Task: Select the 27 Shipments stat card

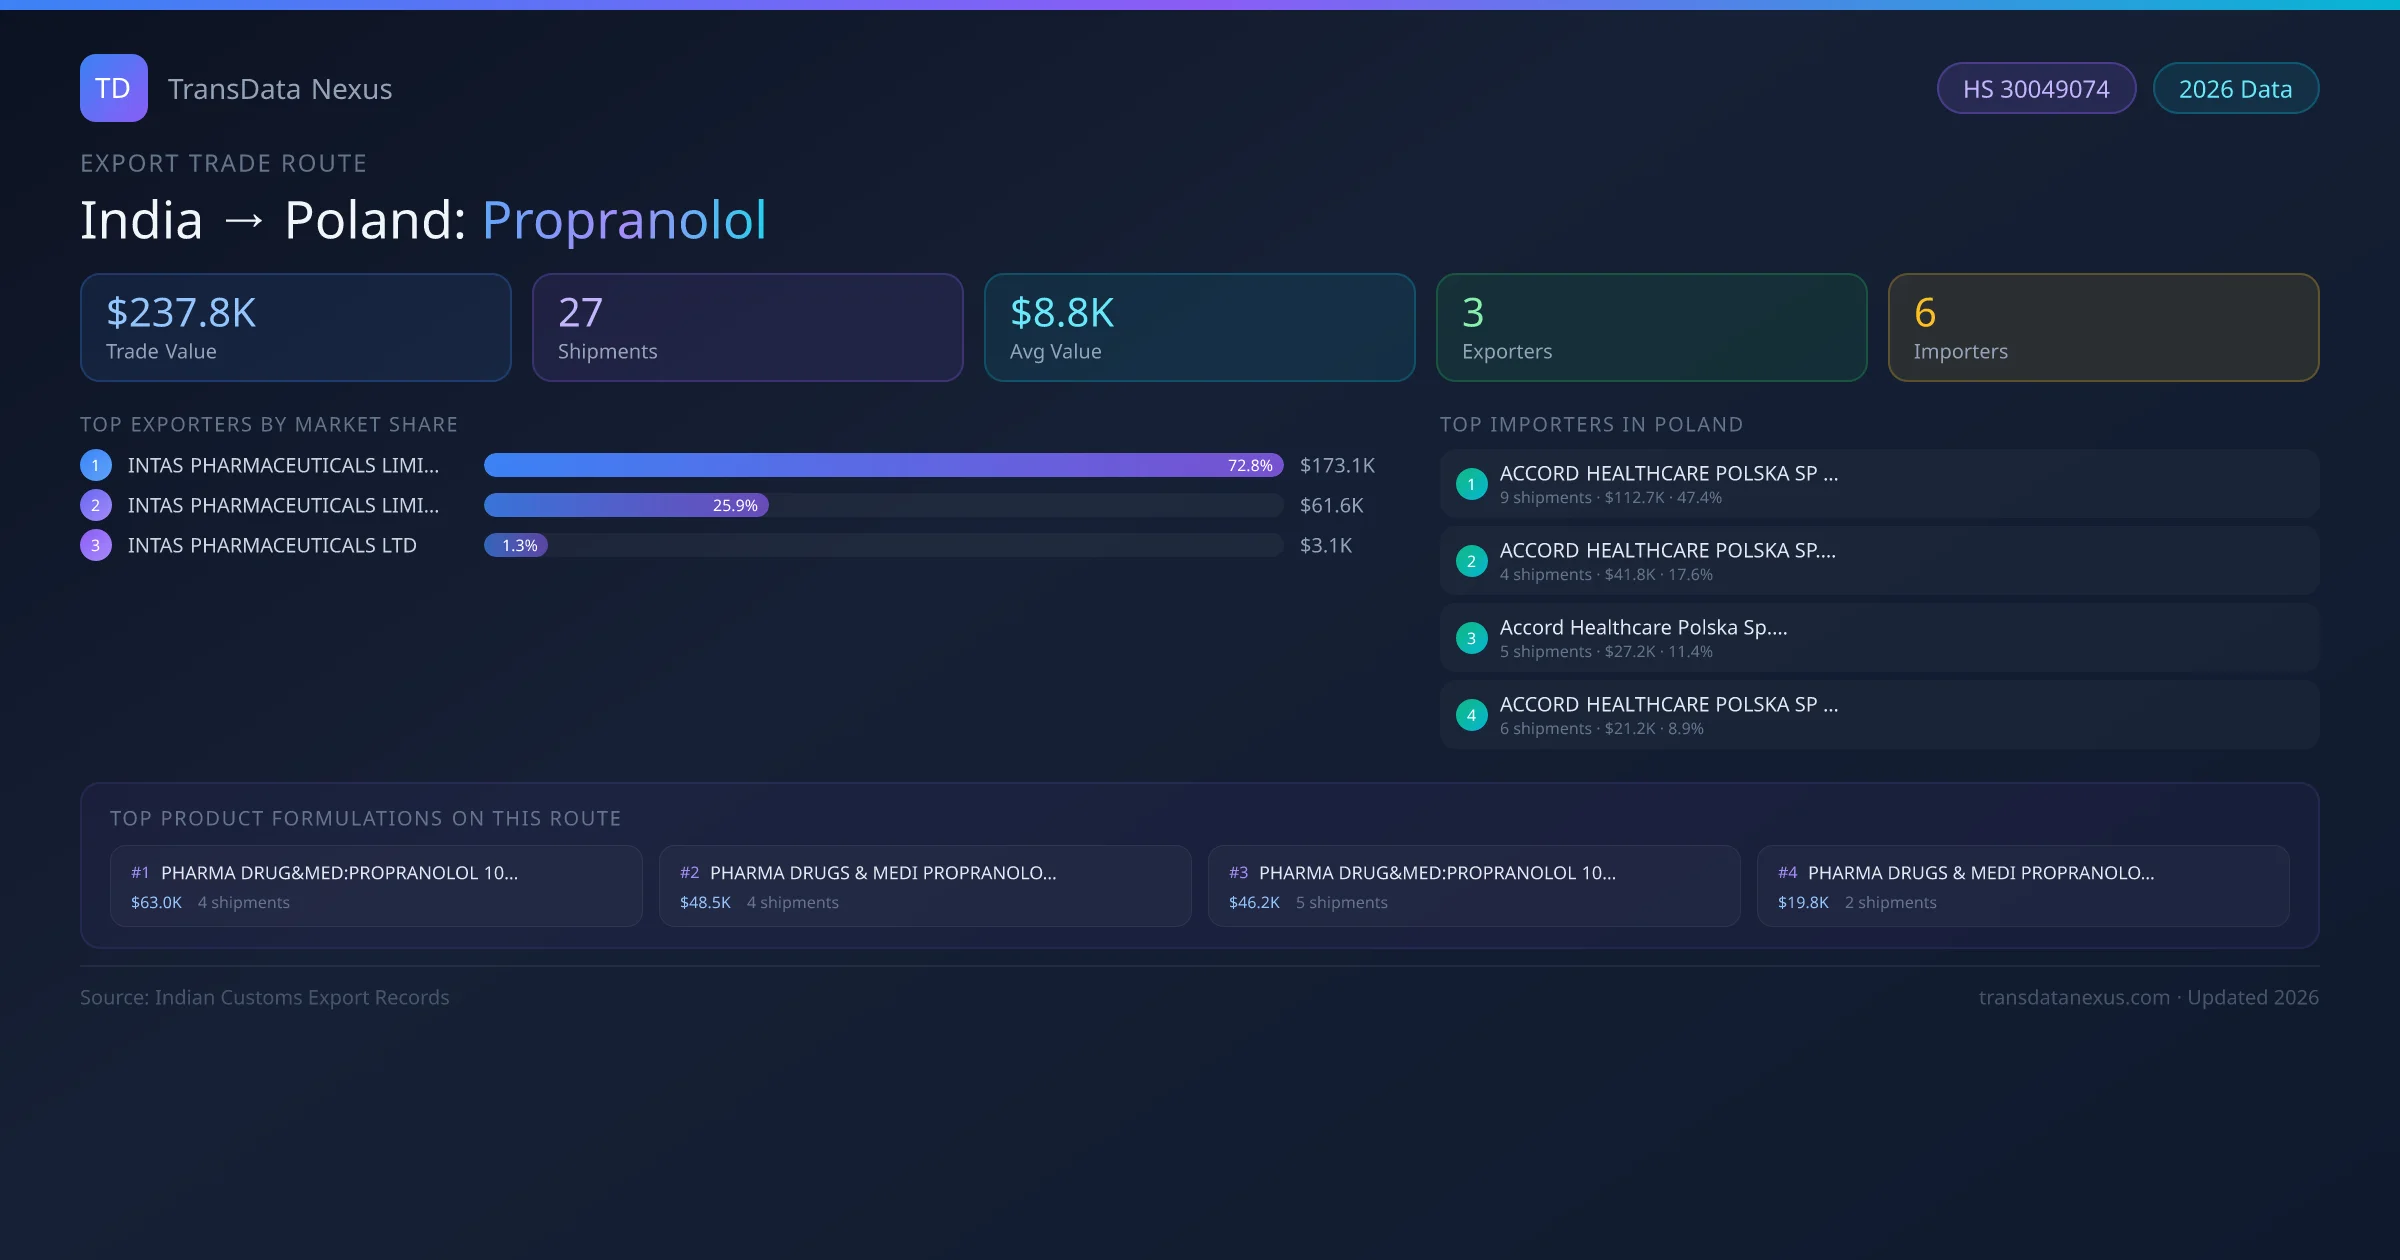Action: click(x=747, y=328)
